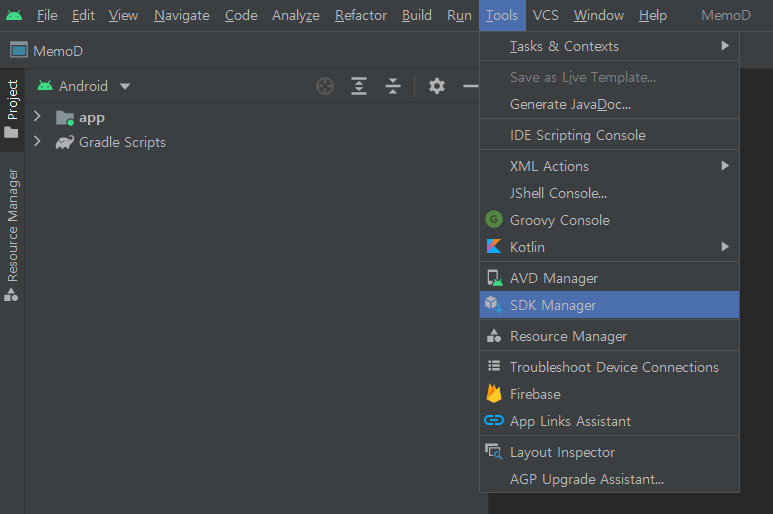Expand the Gradle Scripts node

pos(37,141)
